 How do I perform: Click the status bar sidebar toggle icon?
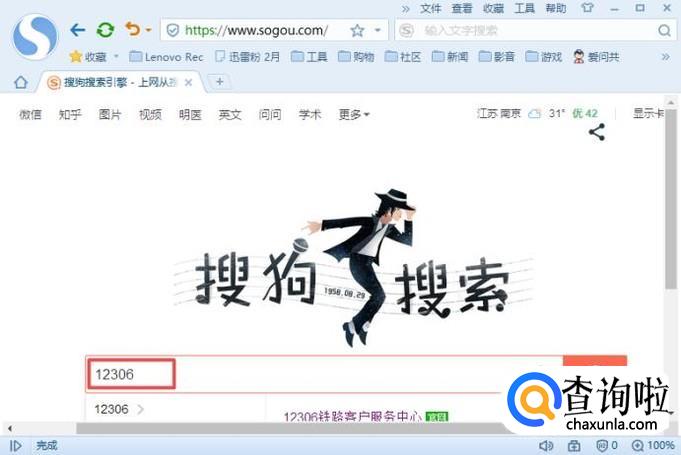[x=15, y=445]
